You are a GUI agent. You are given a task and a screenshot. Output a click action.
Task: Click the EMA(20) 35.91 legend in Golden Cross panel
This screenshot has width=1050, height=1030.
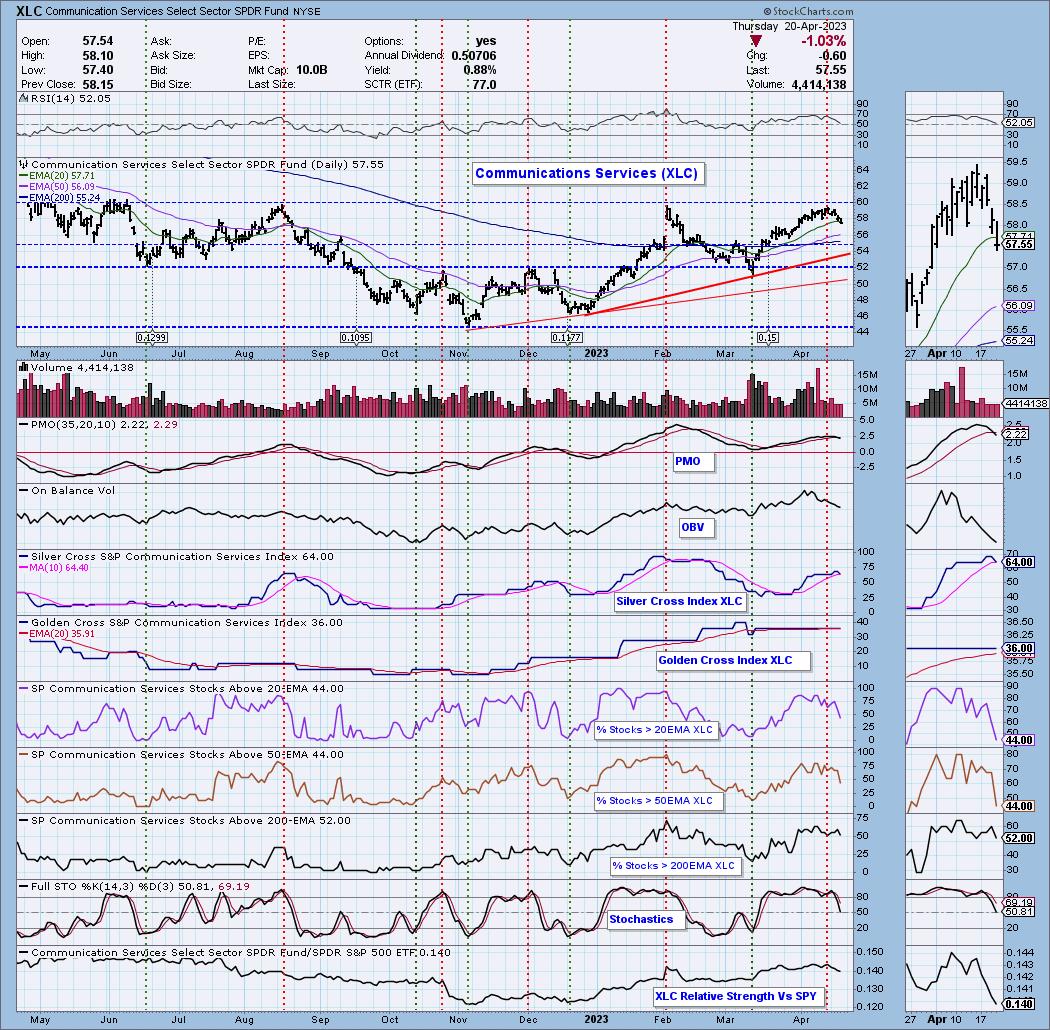pyautogui.click(x=57, y=634)
